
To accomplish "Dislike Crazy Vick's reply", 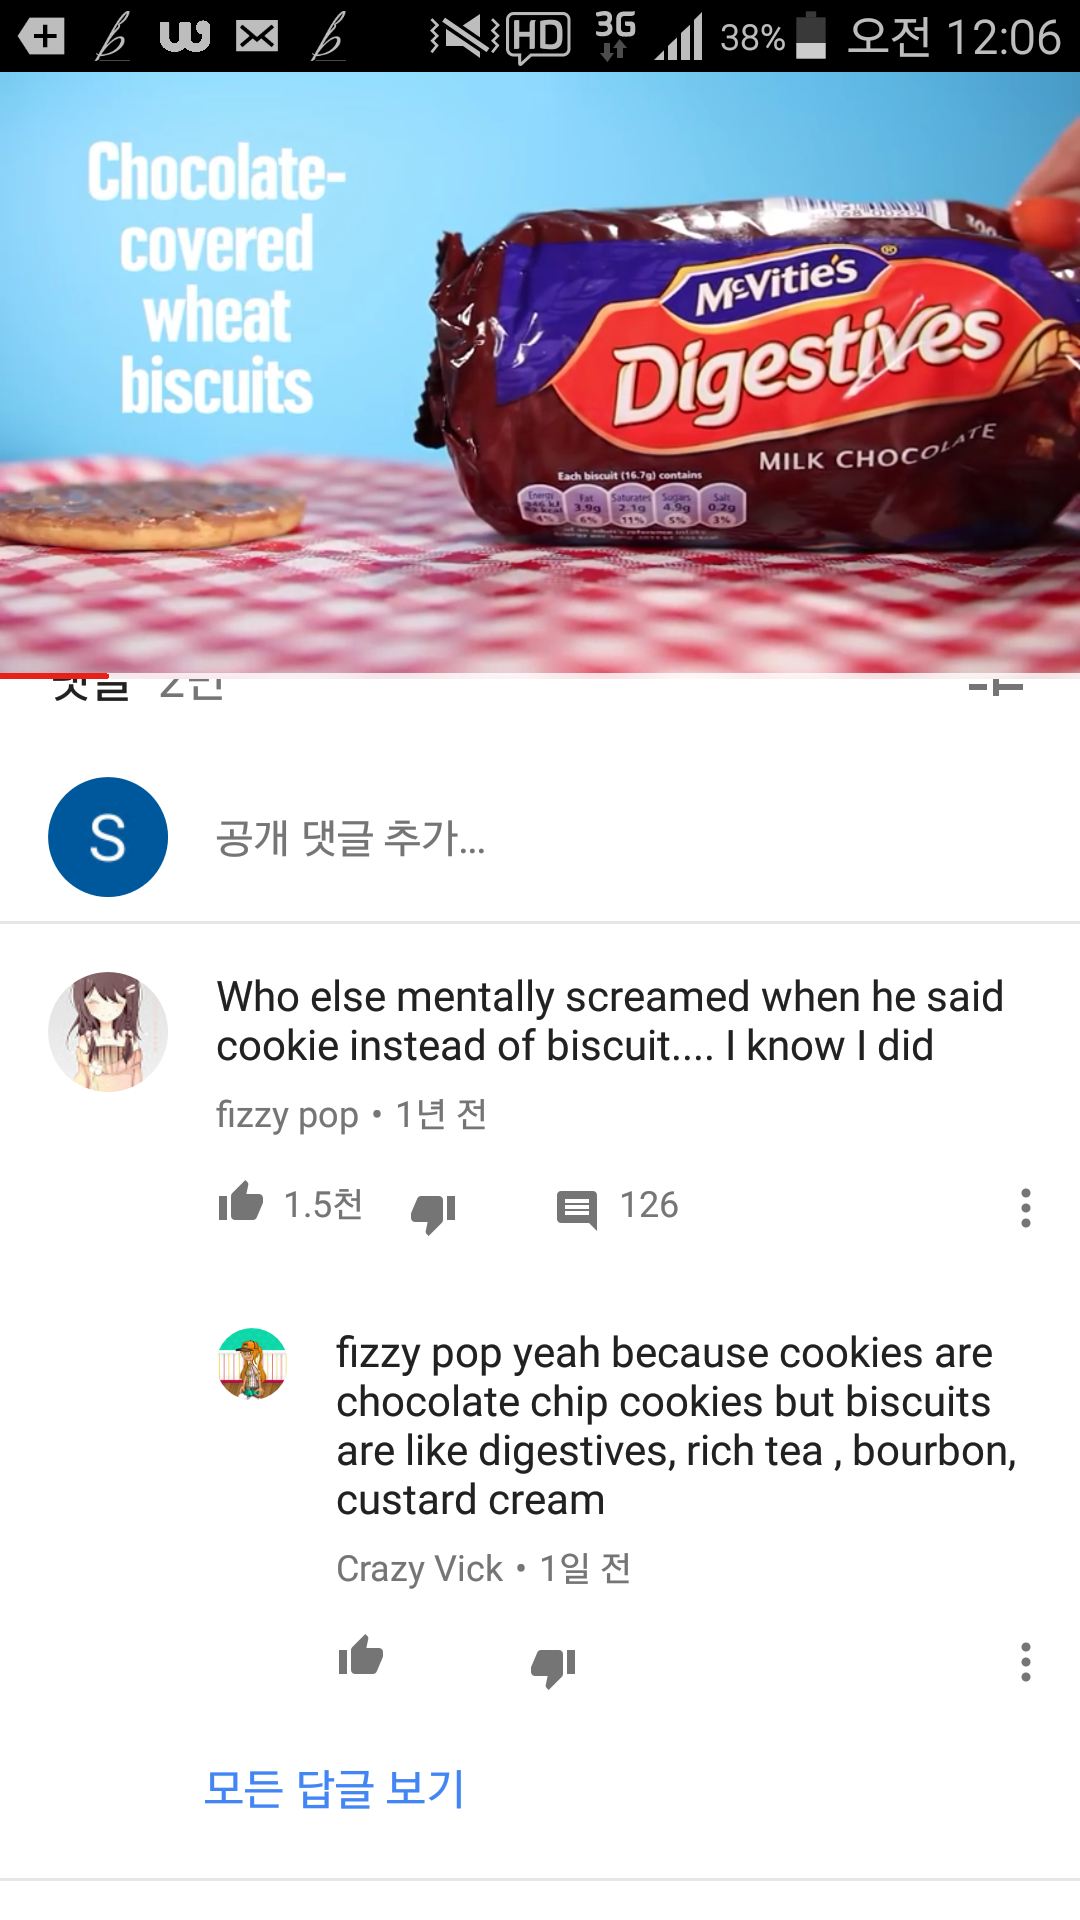I will coord(553,1666).
